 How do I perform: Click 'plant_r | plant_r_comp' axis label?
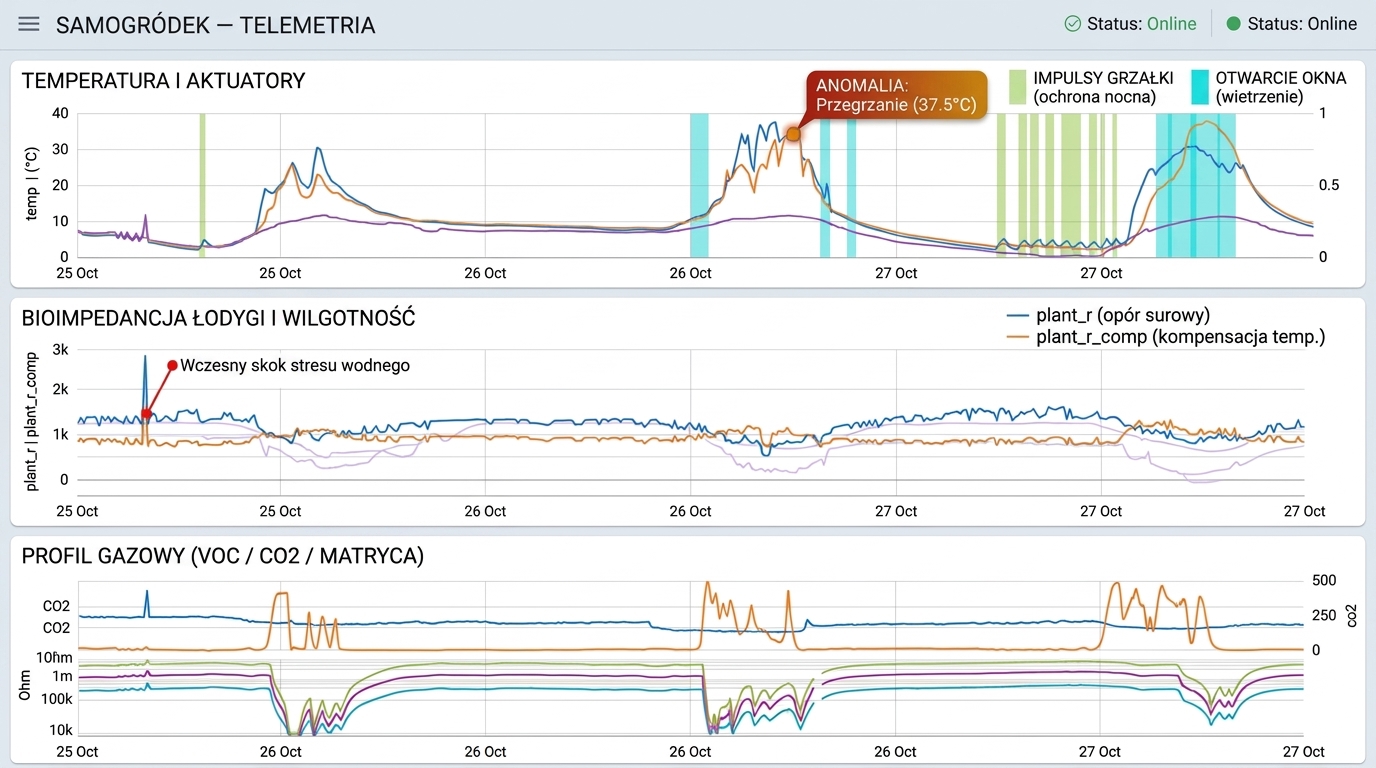point(31,421)
